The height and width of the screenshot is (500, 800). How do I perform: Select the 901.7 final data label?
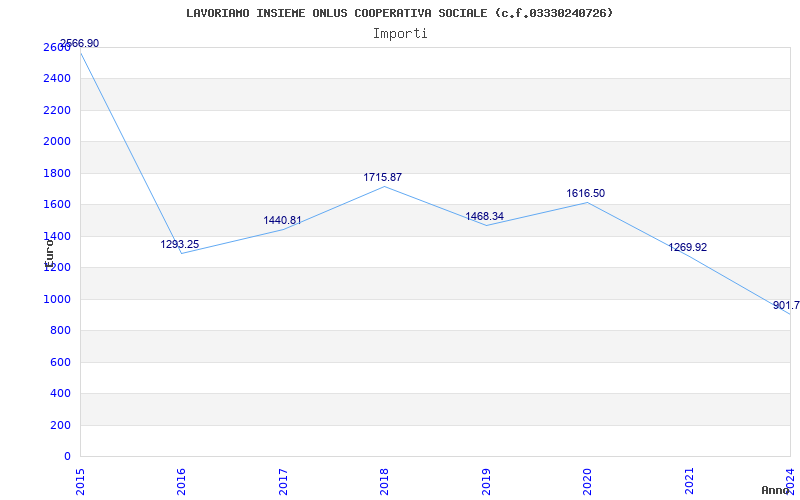pos(785,306)
